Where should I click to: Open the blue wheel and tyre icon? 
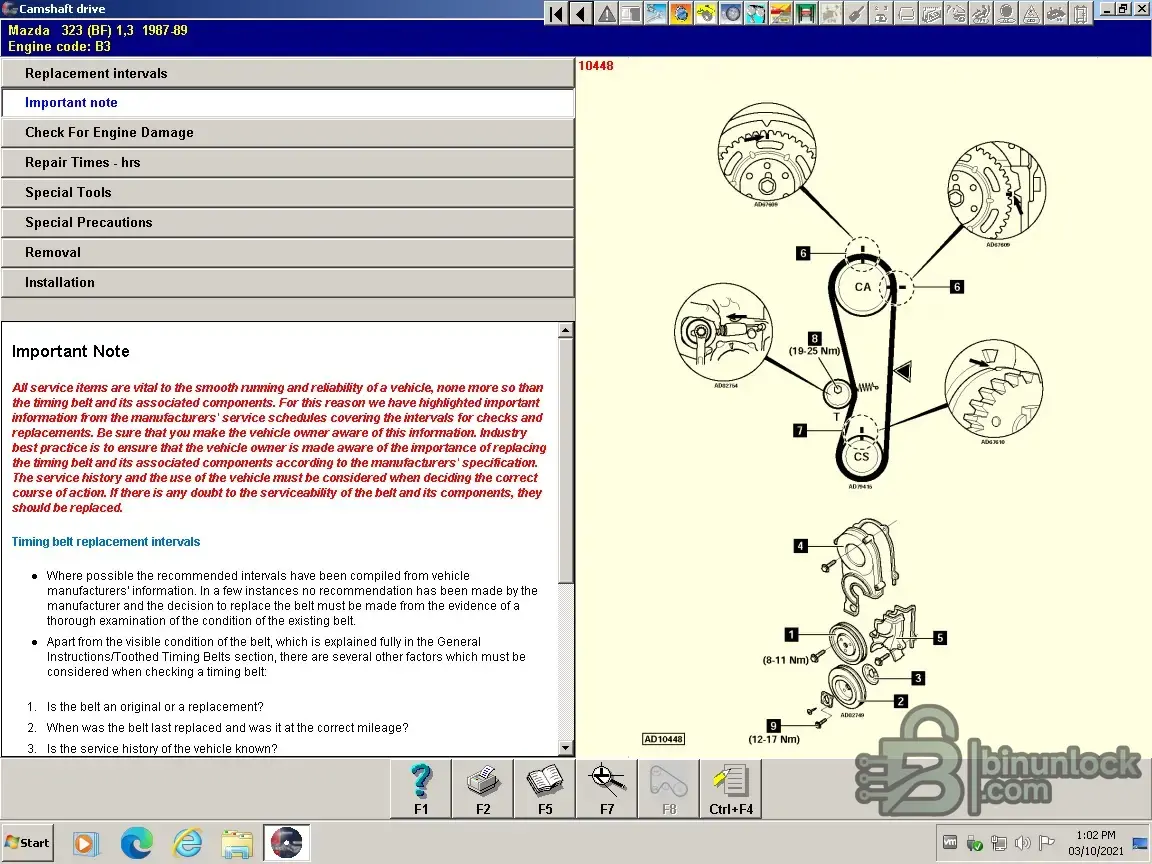click(x=731, y=13)
